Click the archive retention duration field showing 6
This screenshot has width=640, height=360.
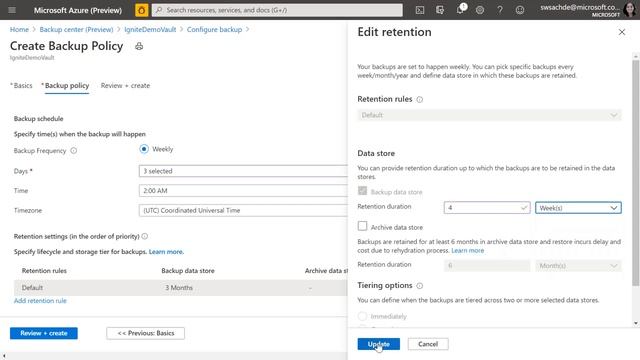[x=487, y=266]
